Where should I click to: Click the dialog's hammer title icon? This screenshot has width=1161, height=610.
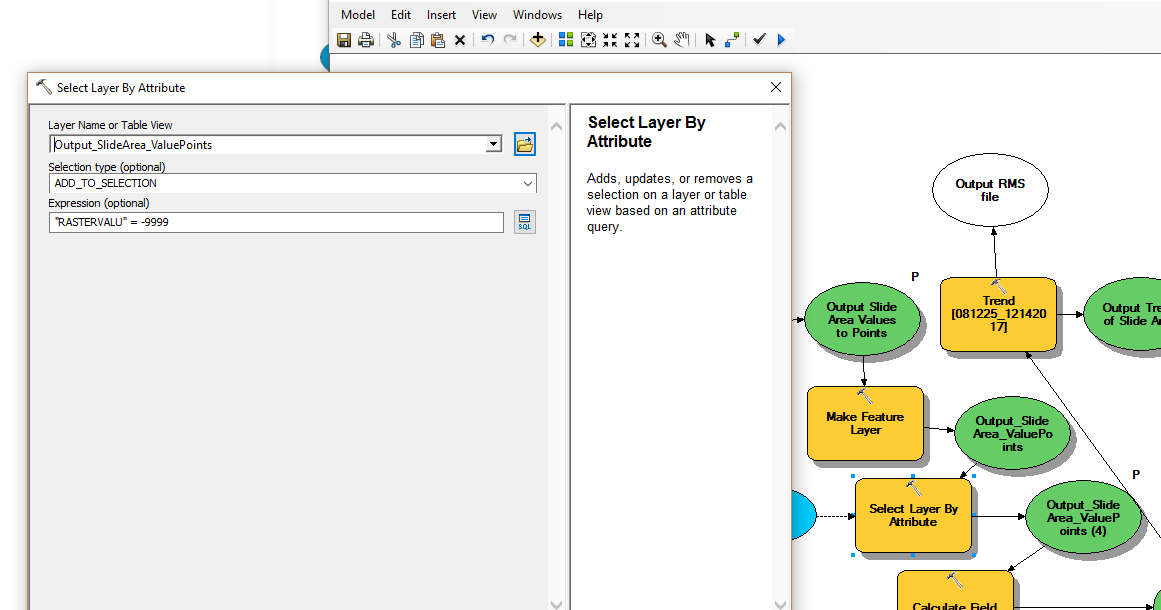coord(44,87)
